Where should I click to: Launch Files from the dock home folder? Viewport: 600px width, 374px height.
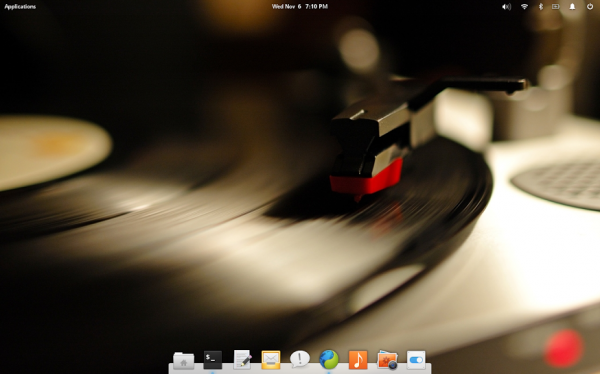(x=184, y=360)
